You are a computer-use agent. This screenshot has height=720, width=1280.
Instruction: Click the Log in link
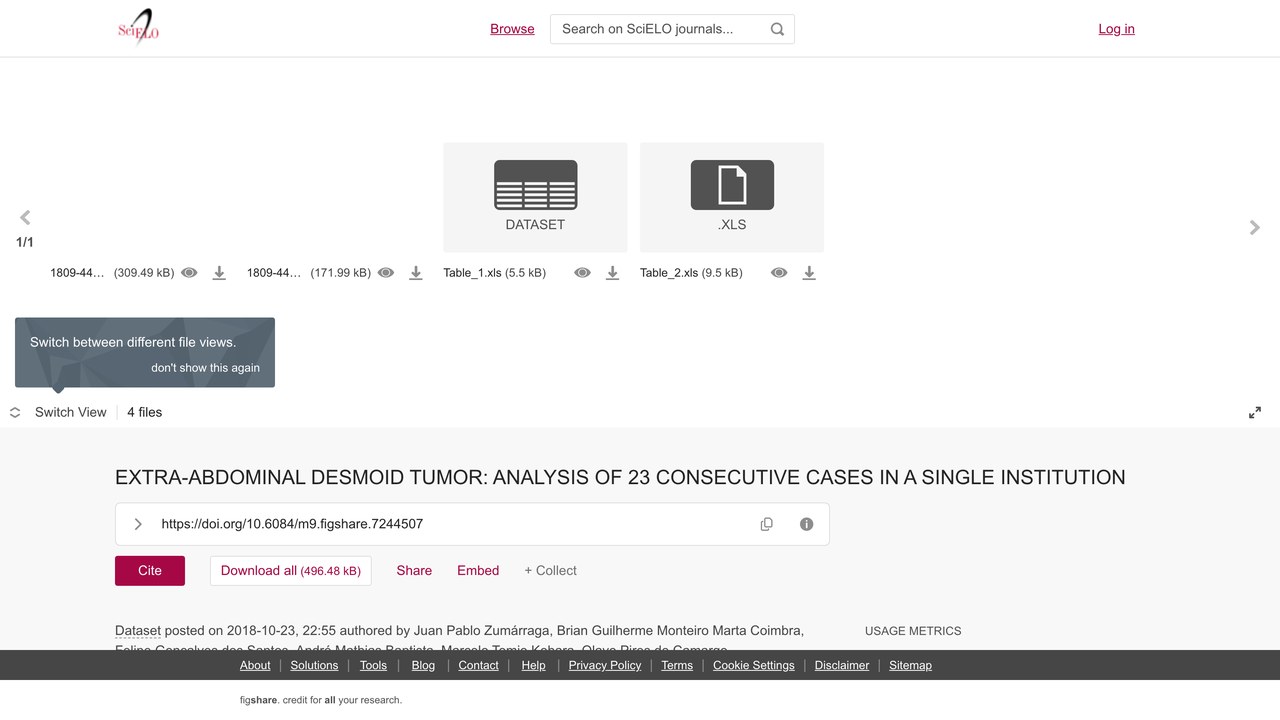pos(1116,29)
